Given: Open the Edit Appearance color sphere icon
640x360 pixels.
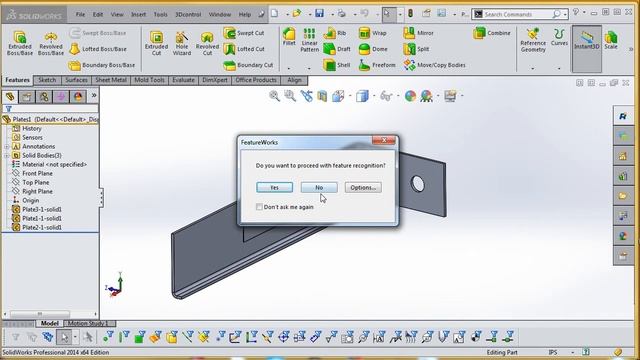Looking at the screenshot, I should click(x=410, y=96).
